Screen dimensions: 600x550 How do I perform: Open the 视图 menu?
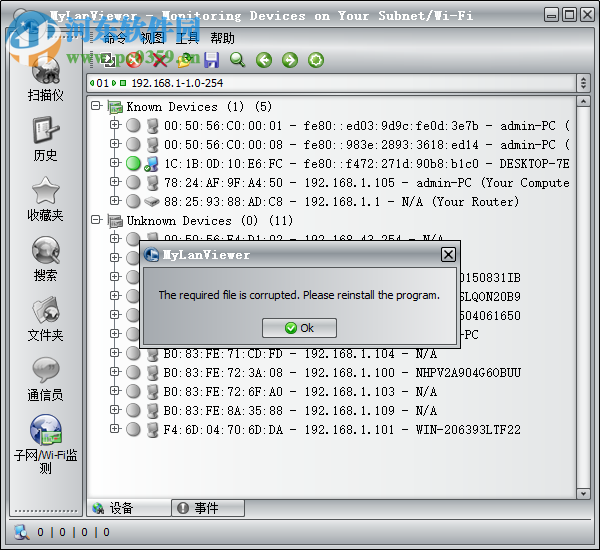click(x=152, y=38)
